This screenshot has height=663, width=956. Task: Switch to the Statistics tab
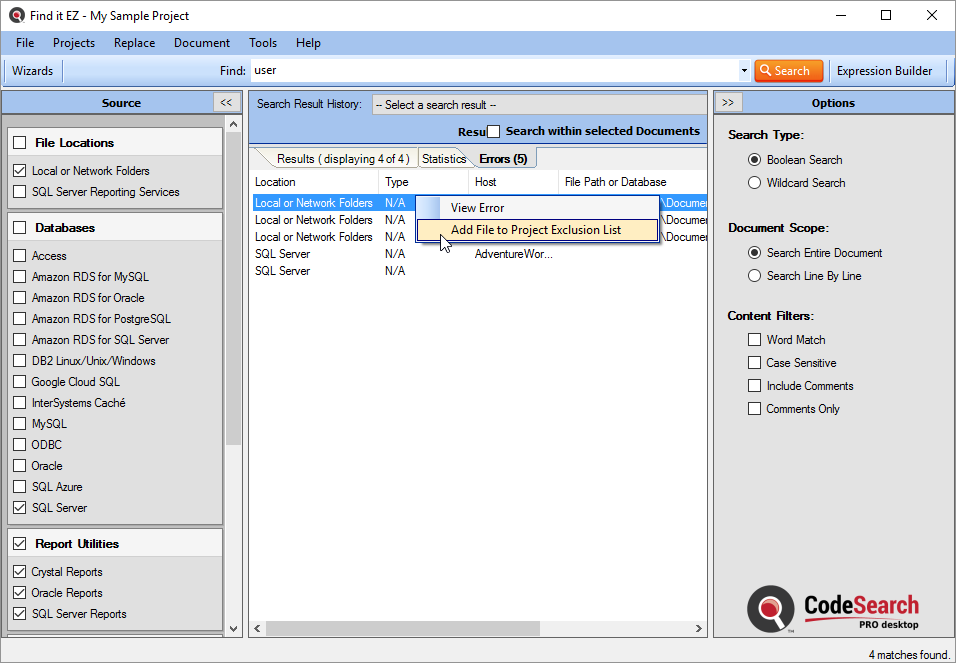[444, 159]
